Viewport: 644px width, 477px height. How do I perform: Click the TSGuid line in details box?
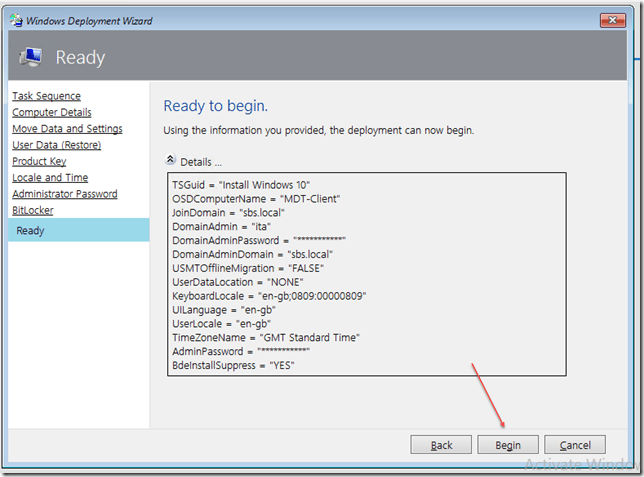[241, 185]
